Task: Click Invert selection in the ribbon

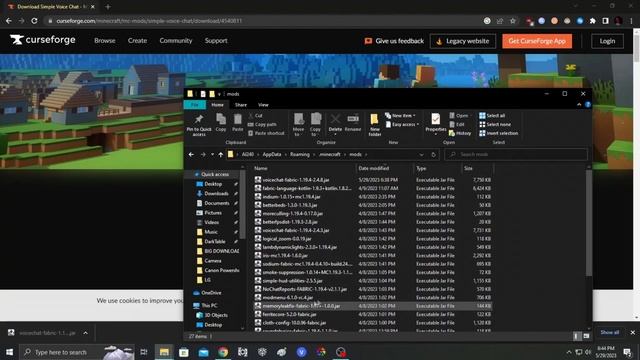Action: point(499,133)
